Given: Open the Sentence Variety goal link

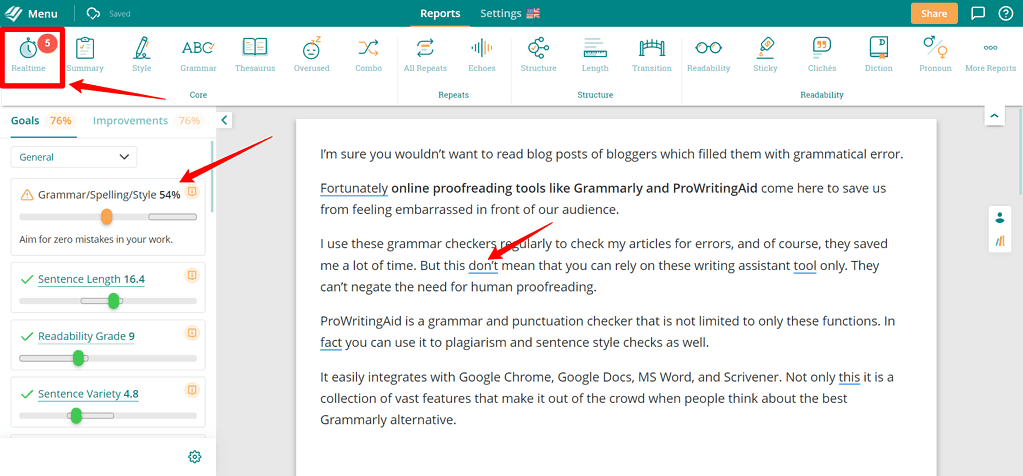Looking at the screenshot, I should tap(79, 394).
